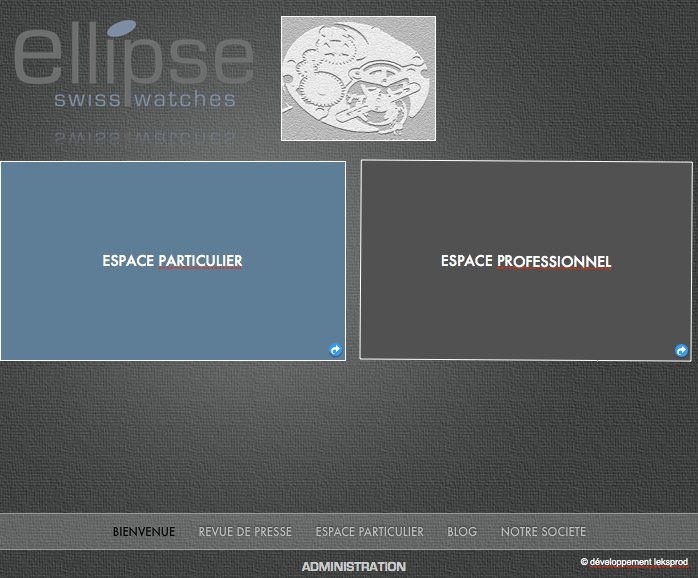This screenshot has width=698, height=578.
Task: Open the watch movement image
Action: pyautogui.click(x=358, y=78)
